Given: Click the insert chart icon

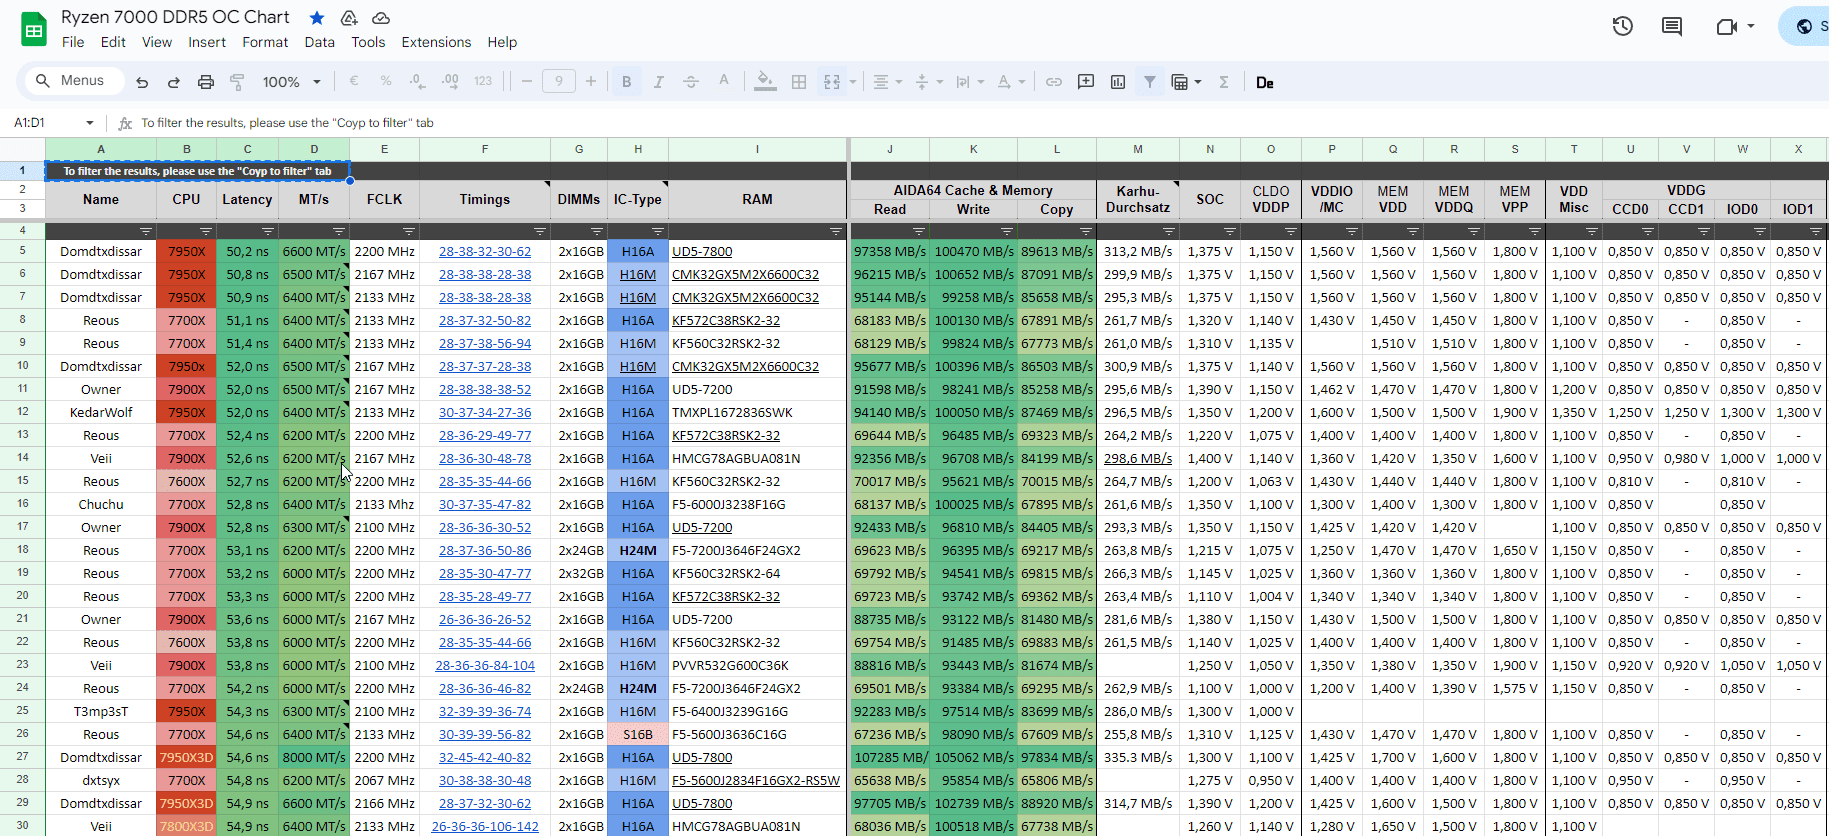Looking at the screenshot, I should [1118, 82].
